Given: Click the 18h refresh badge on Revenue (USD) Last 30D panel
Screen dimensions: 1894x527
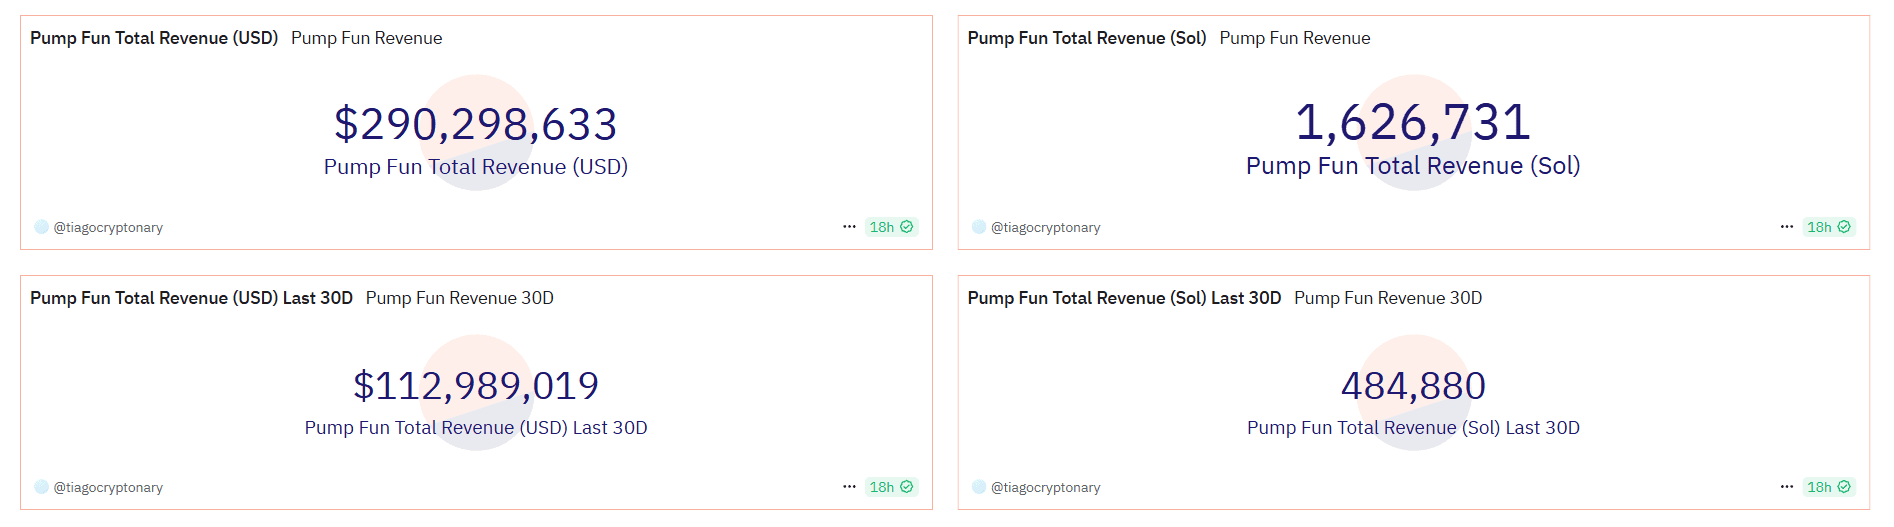Looking at the screenshot, I should tap(890, 487).
